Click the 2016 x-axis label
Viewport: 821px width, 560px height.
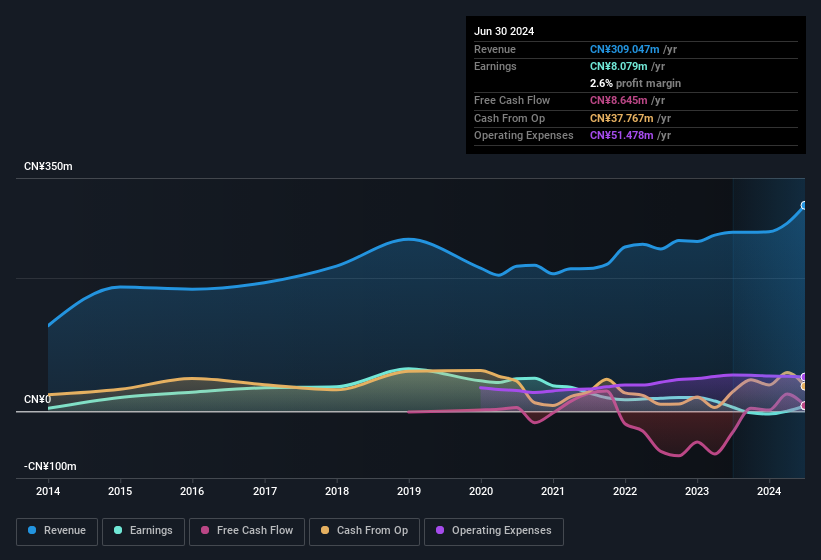coord(192,491)
